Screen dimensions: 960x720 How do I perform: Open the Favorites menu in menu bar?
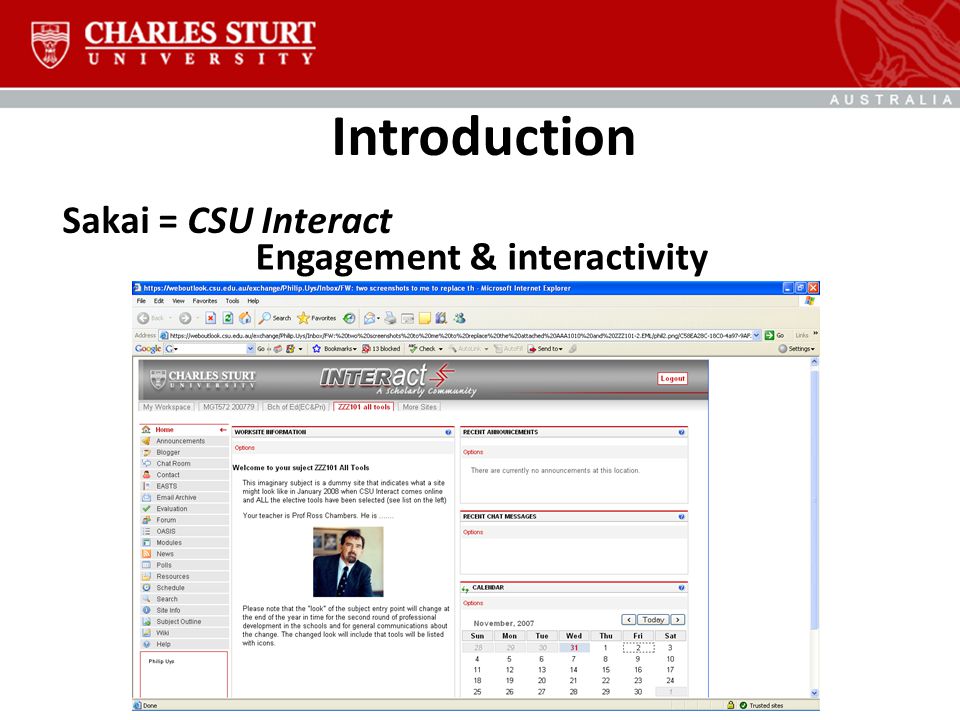(x=204, y=301)
